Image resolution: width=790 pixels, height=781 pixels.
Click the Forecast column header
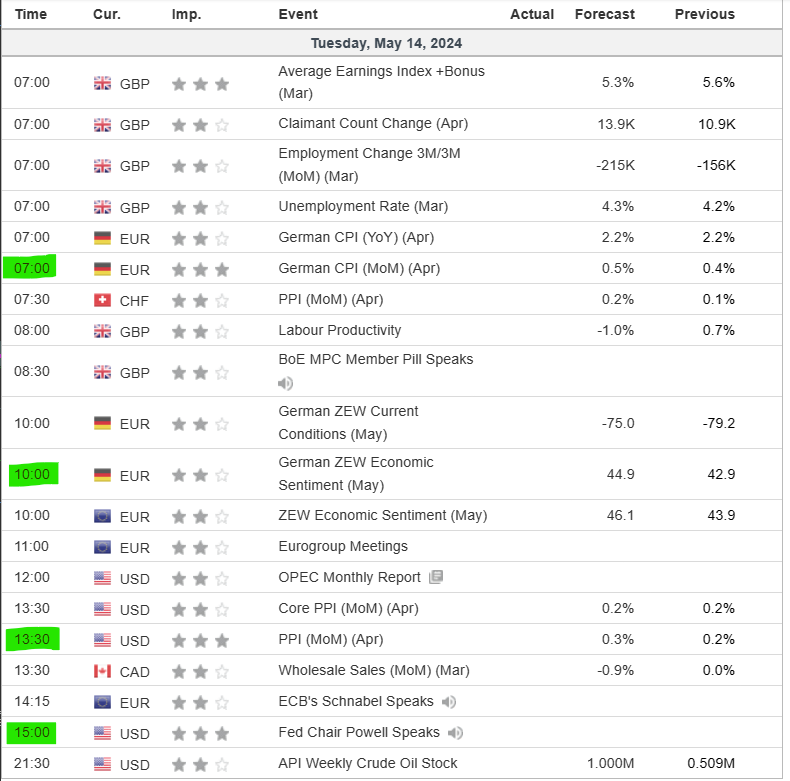pos(604,14)
